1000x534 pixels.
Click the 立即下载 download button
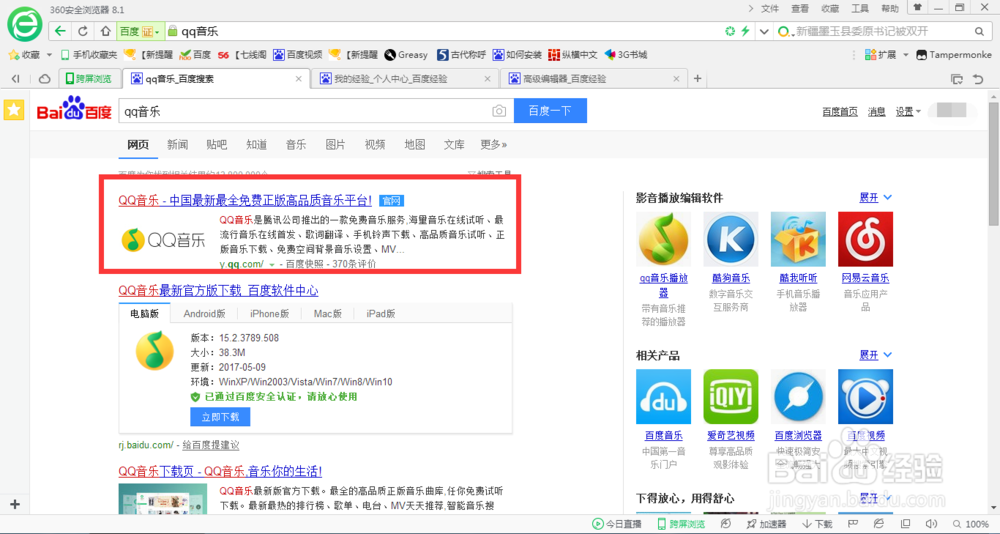(220, 417)
